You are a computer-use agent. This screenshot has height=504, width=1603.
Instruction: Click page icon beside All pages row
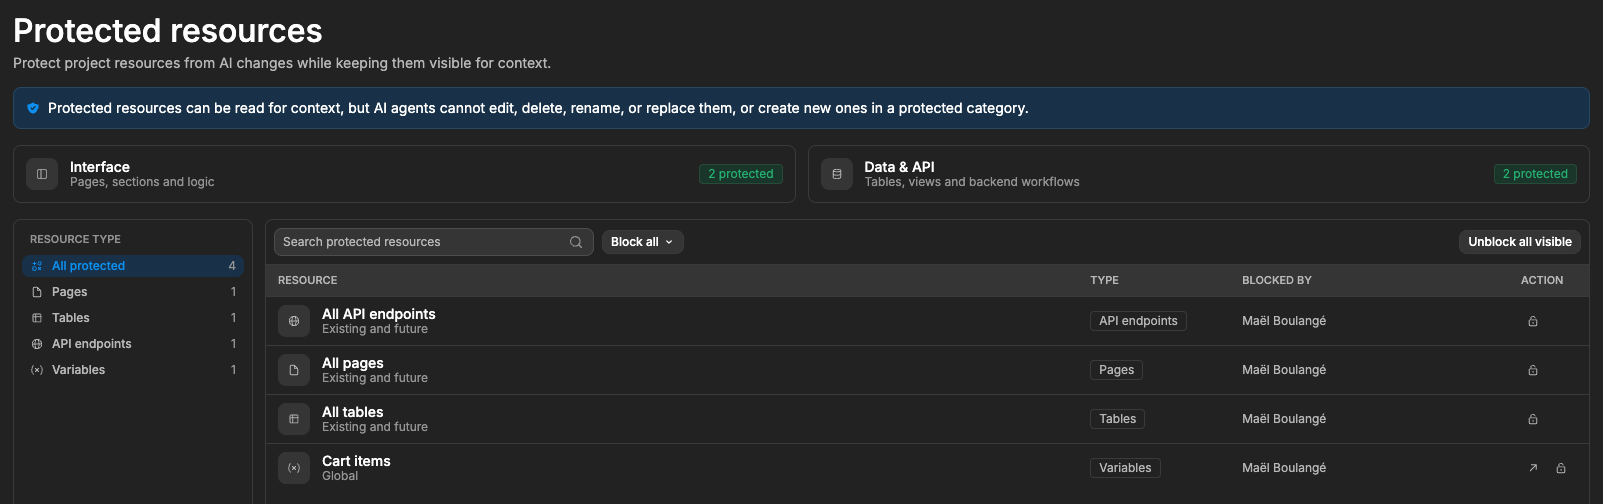click(x=294, y=370)
